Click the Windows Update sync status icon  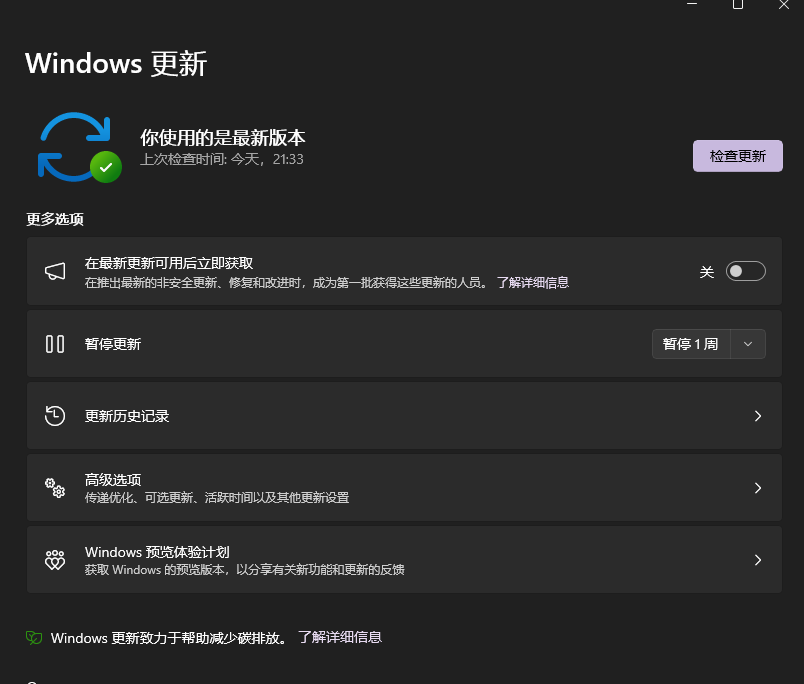79,147
